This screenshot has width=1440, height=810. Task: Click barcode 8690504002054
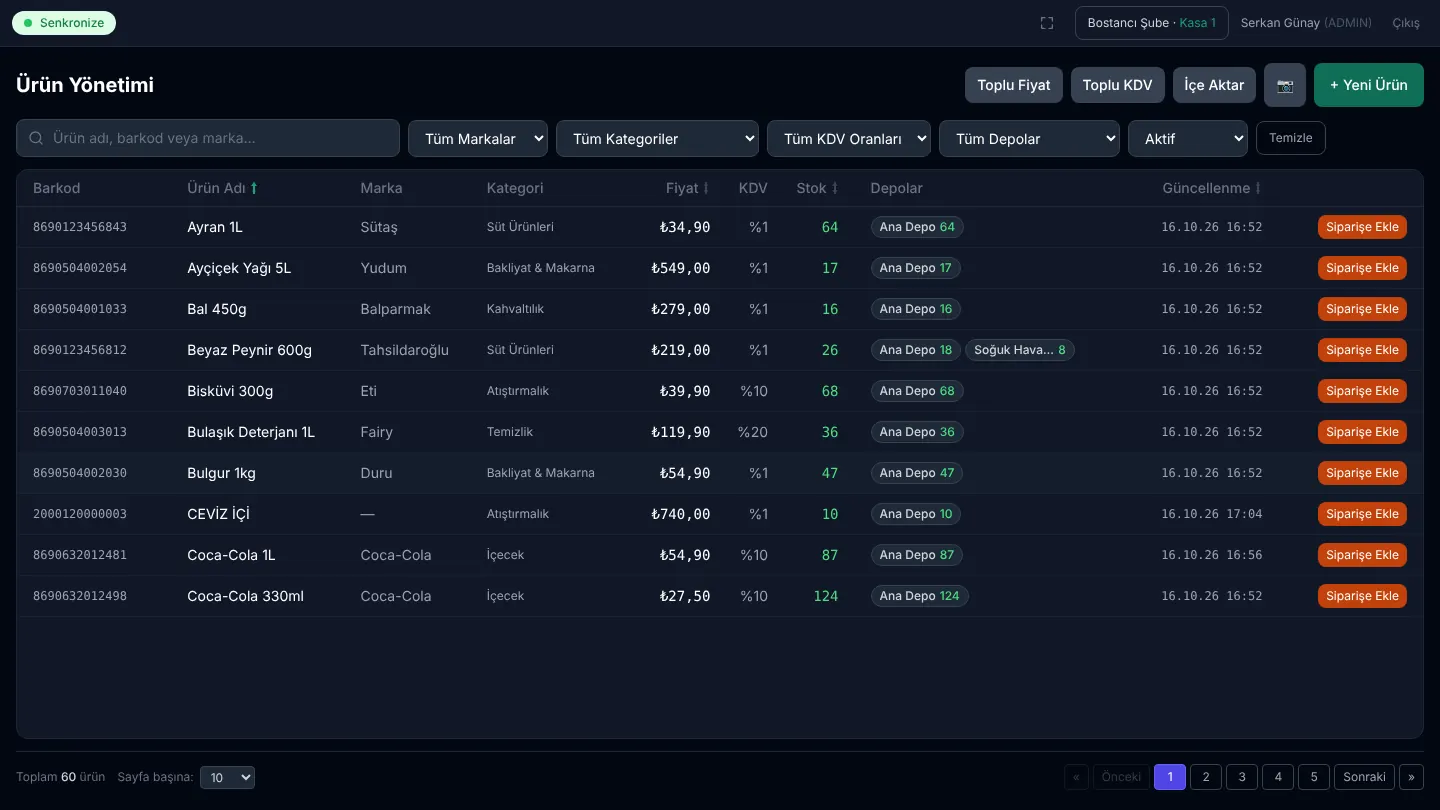coord(80,268)
